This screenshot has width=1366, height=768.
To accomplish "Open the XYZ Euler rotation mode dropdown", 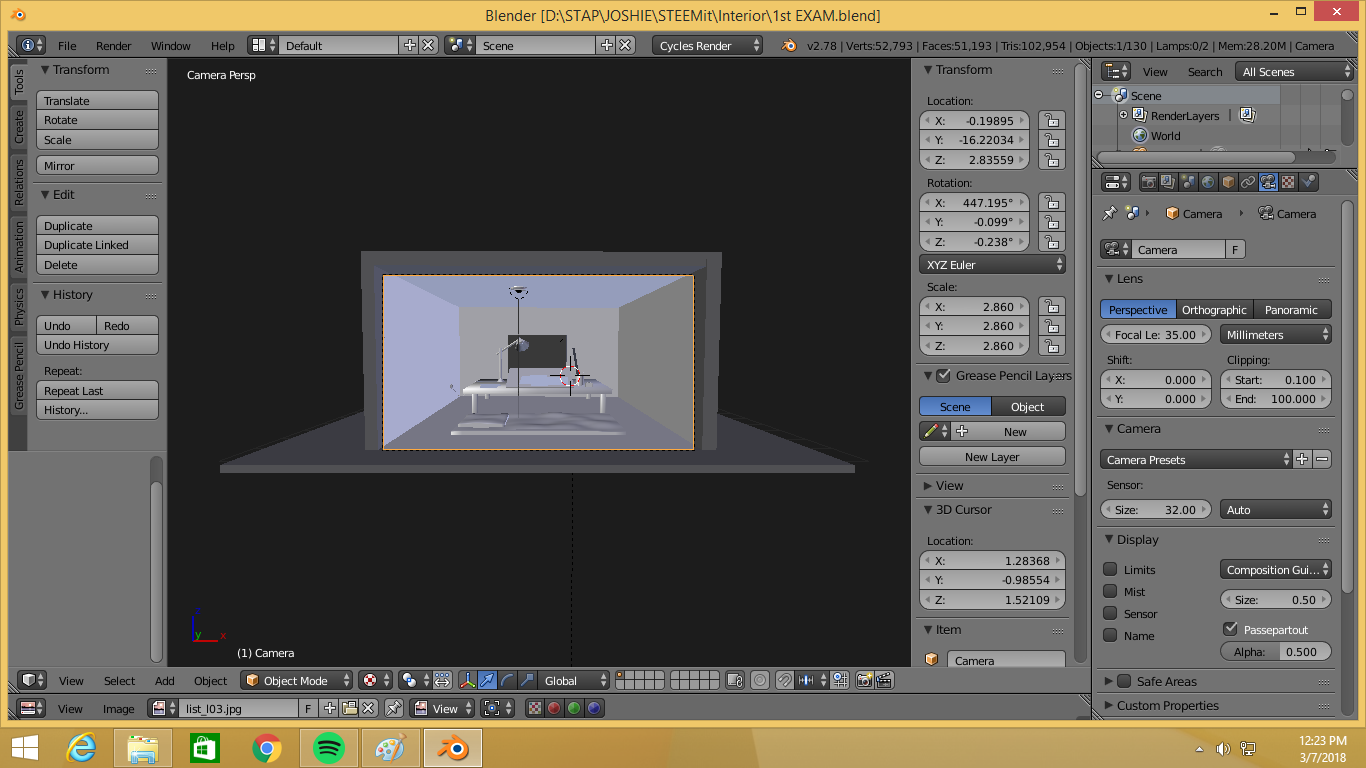I will pos(992,264).
